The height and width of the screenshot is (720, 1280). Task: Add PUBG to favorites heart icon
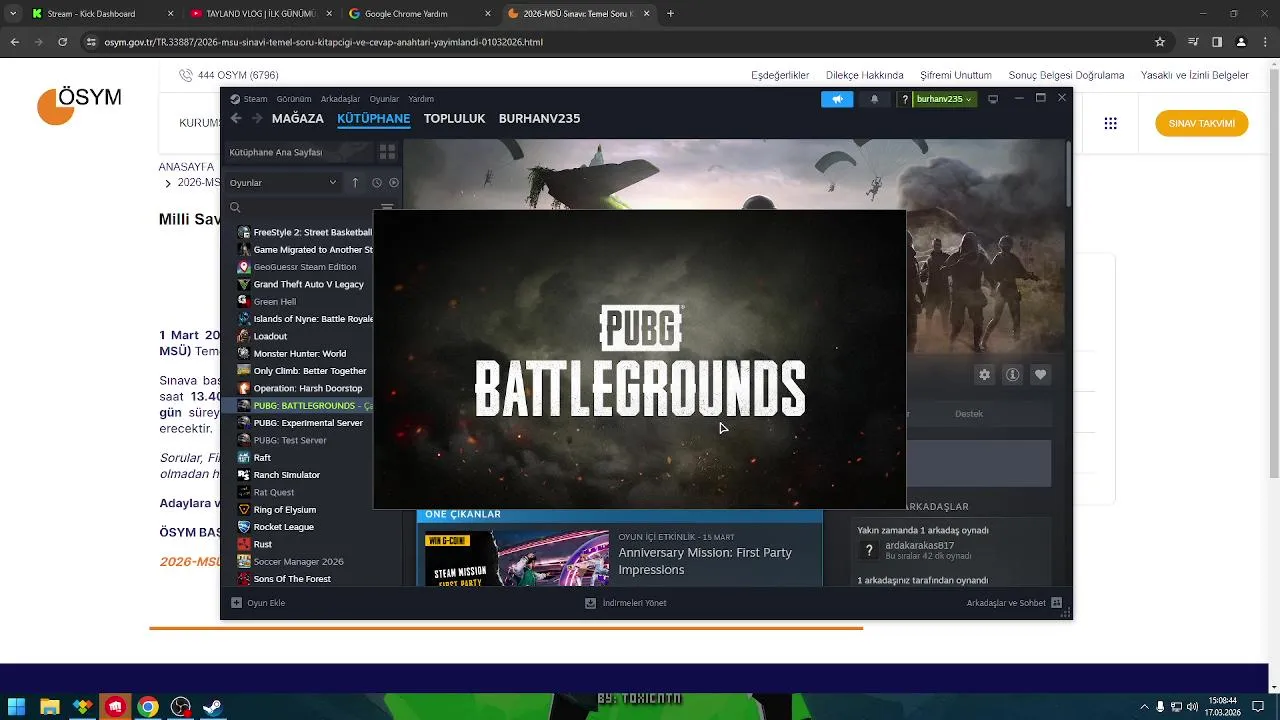click(x=1040, y=374)
